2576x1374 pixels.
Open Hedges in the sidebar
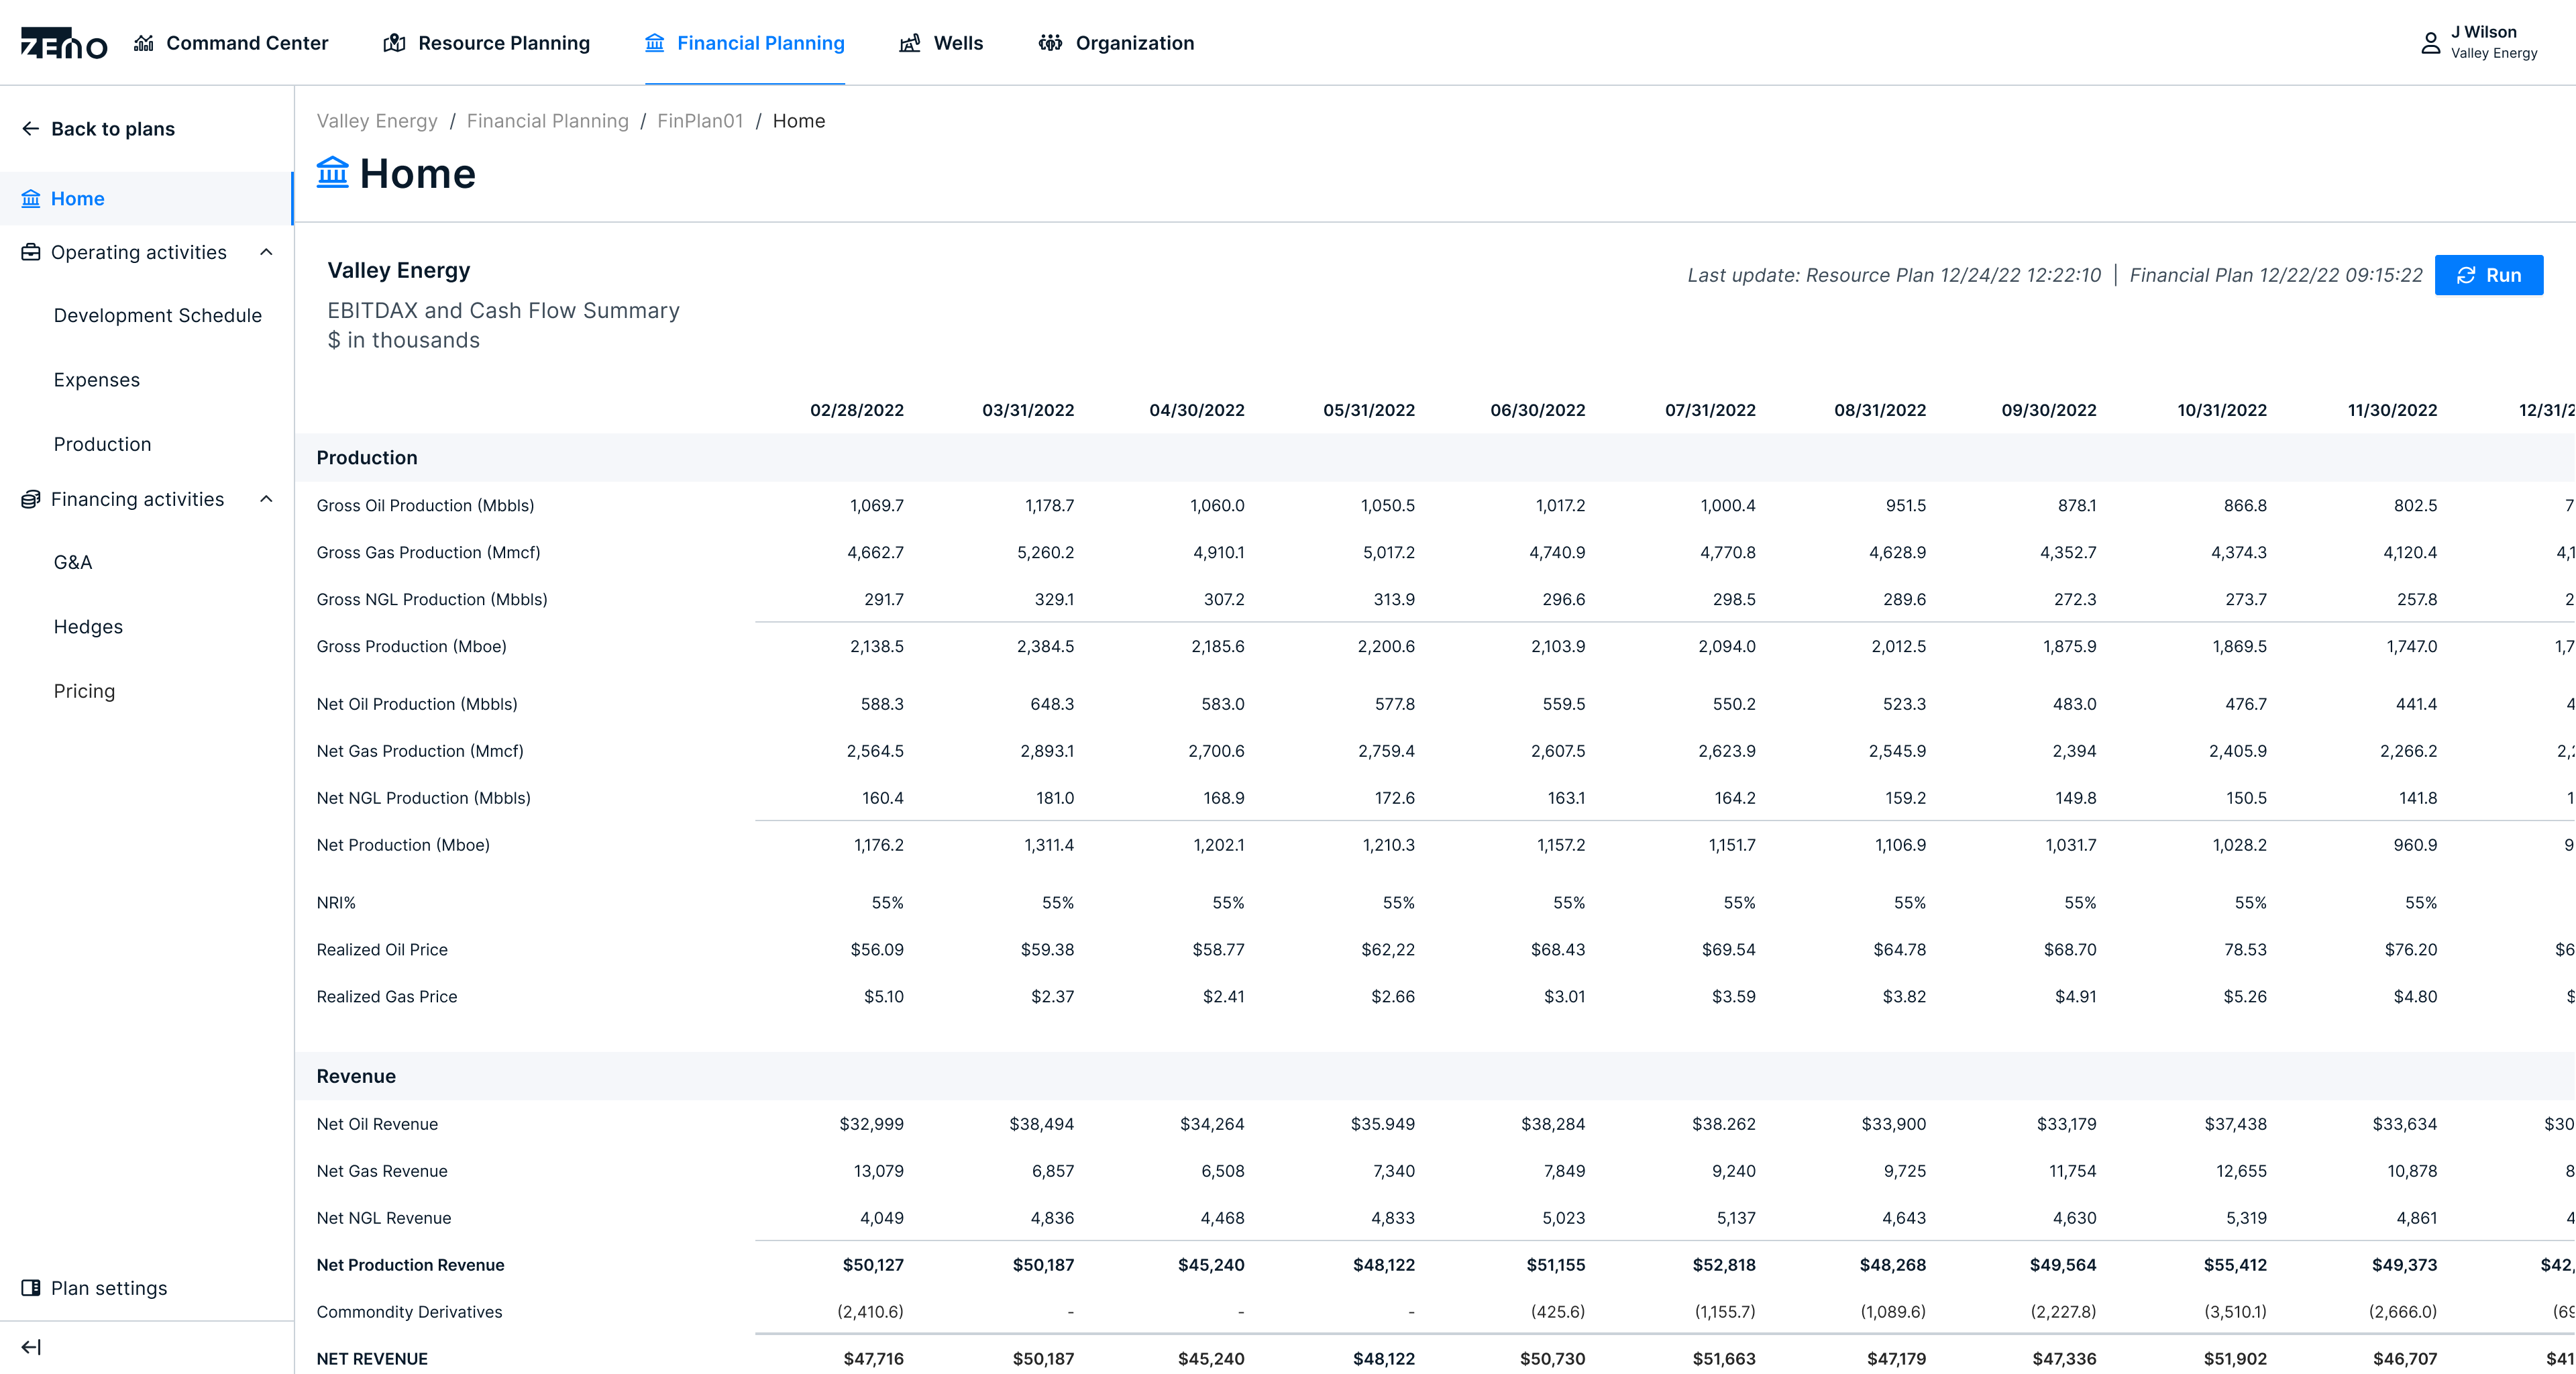[x=89, y=627]
